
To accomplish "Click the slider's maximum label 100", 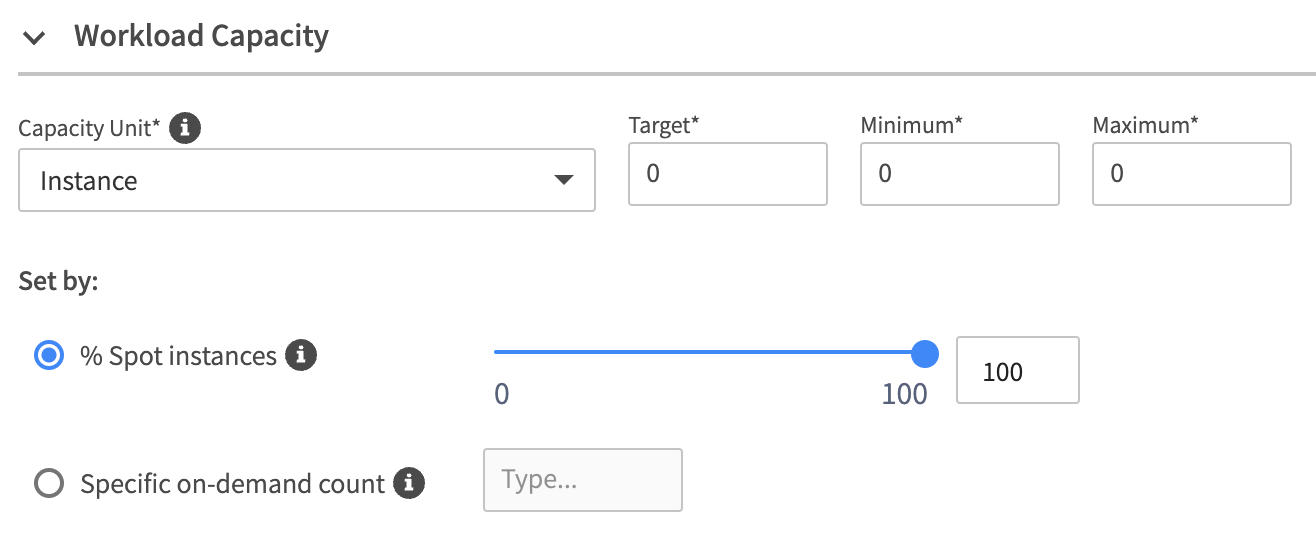I will 904,394.
